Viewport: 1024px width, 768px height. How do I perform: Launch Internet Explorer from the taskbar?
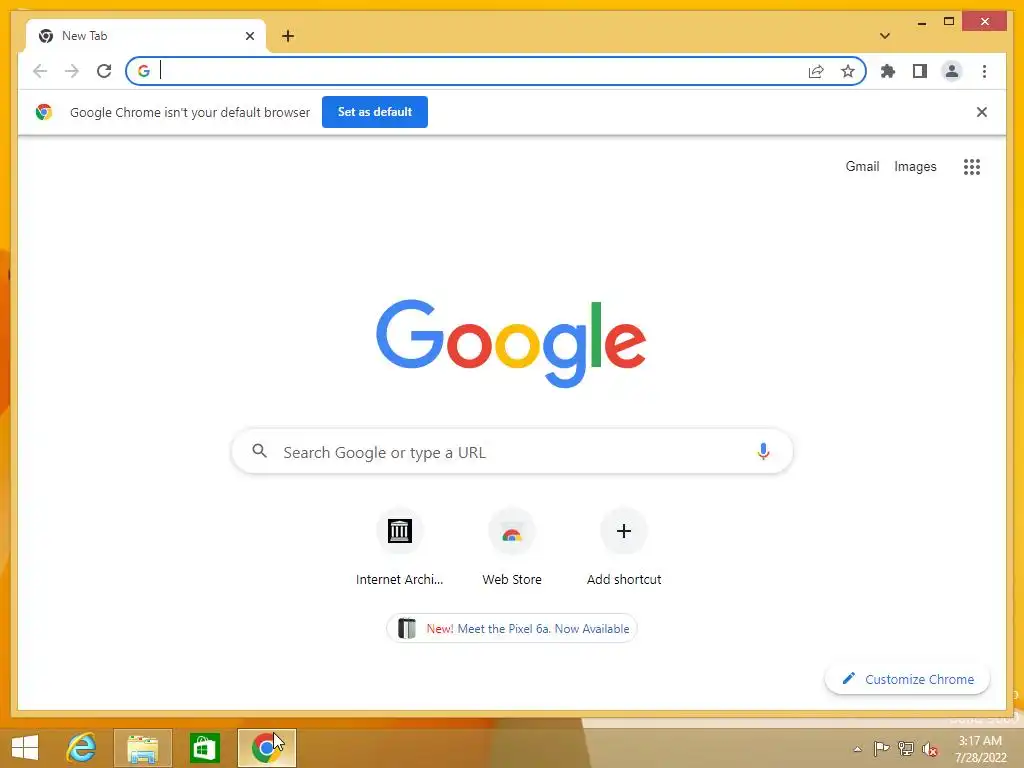coord(82,748)
